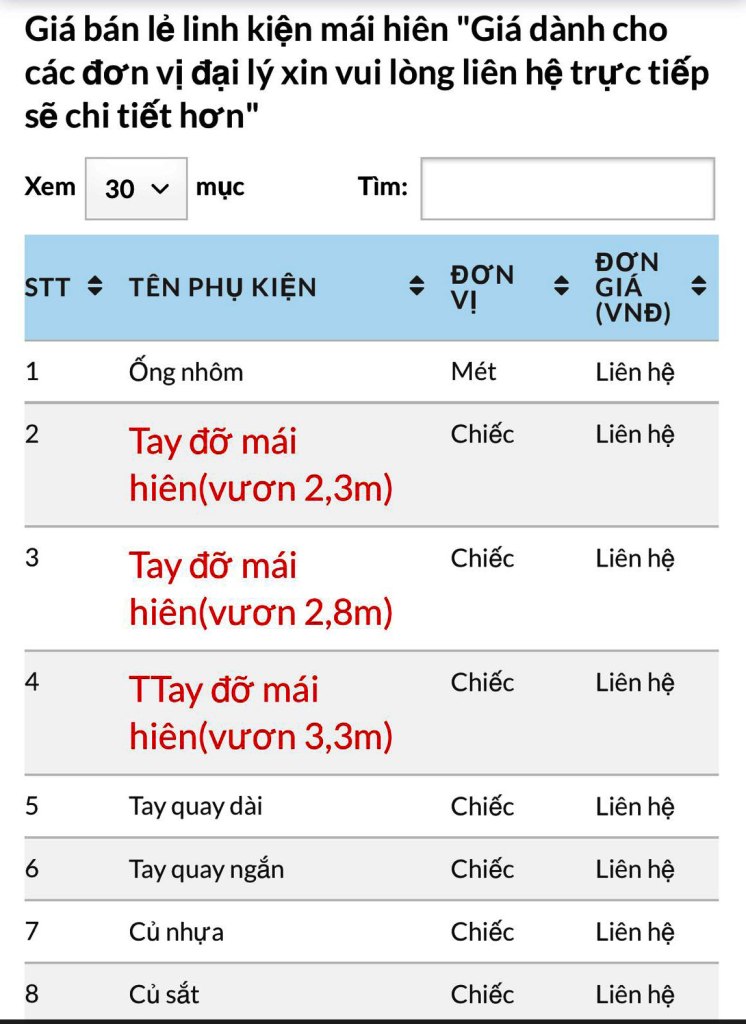746x1024 pixels.
Task: Click Liên hệ price for Ống nhôm
Action: (637, 371)
